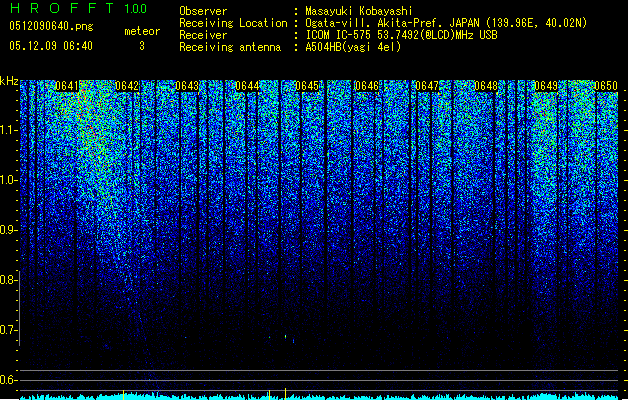Click the kHz axis unit label
This screenshot has height=400, width=629.
(9, 81)
